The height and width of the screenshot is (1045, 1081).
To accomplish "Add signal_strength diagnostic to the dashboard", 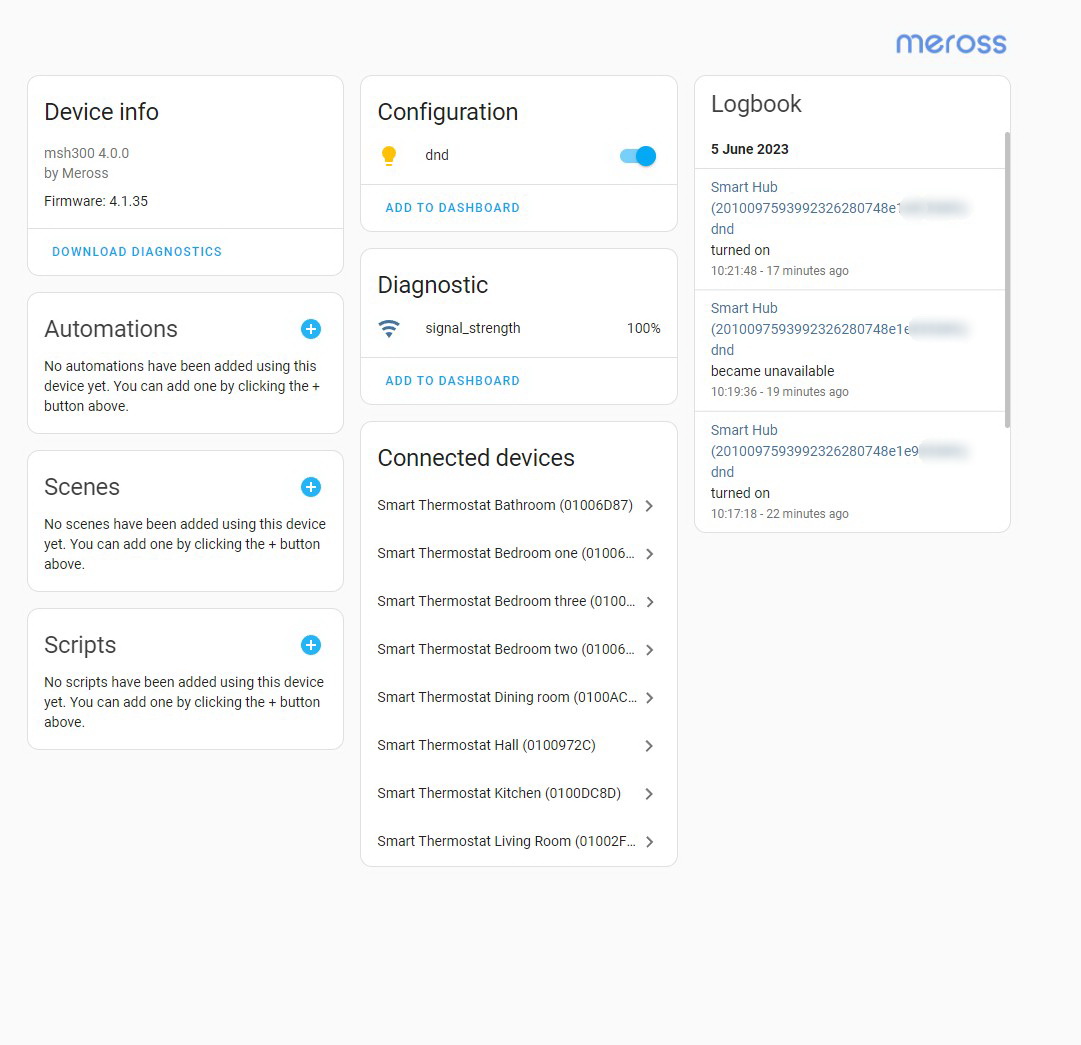I will (x=452, y=380).
